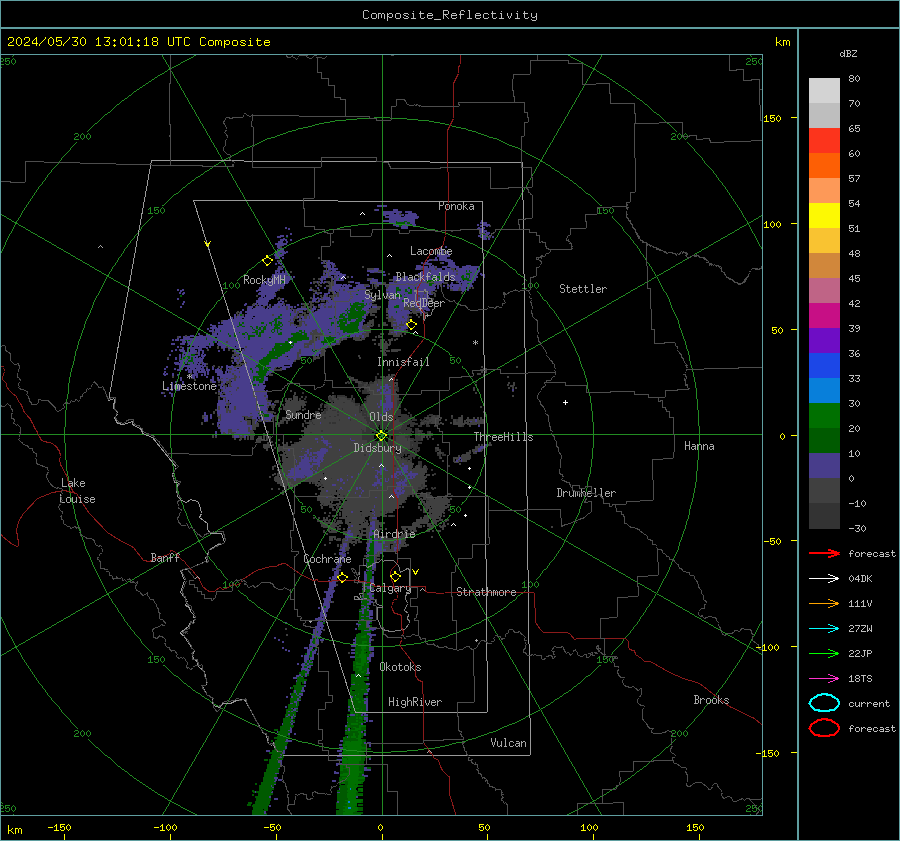
Task: Click yellow diamond marker below Cochrane
Action: tap(342, 577)
